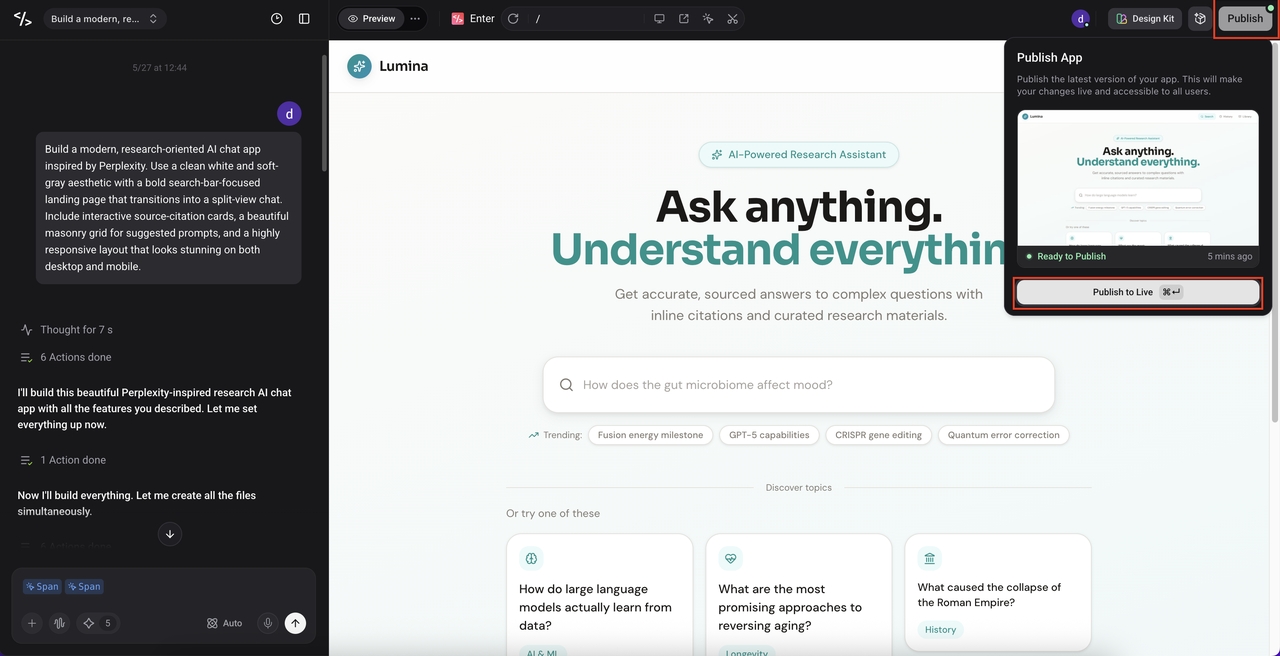Open the user avatar 'd' menu
The image size is (1280, 656).
1080,19
